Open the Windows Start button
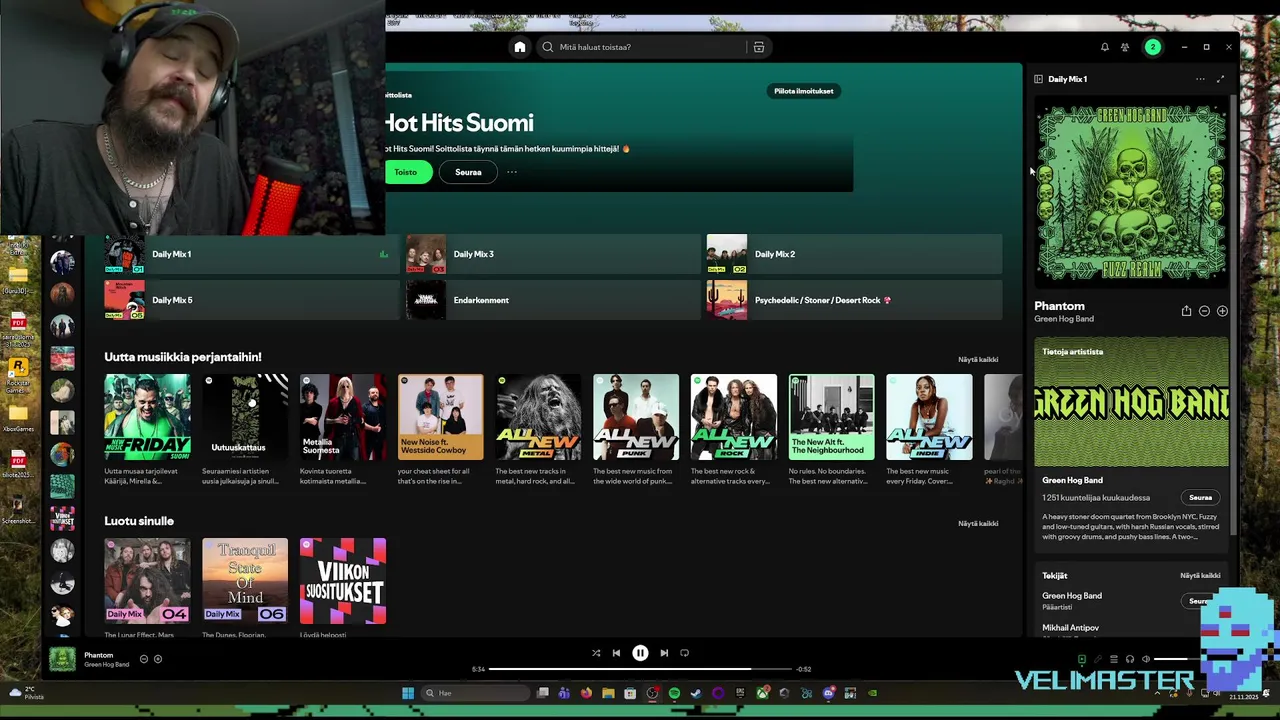Viewport: 1280px width, 720px height. pyautogui.click(x=408, y=693)
